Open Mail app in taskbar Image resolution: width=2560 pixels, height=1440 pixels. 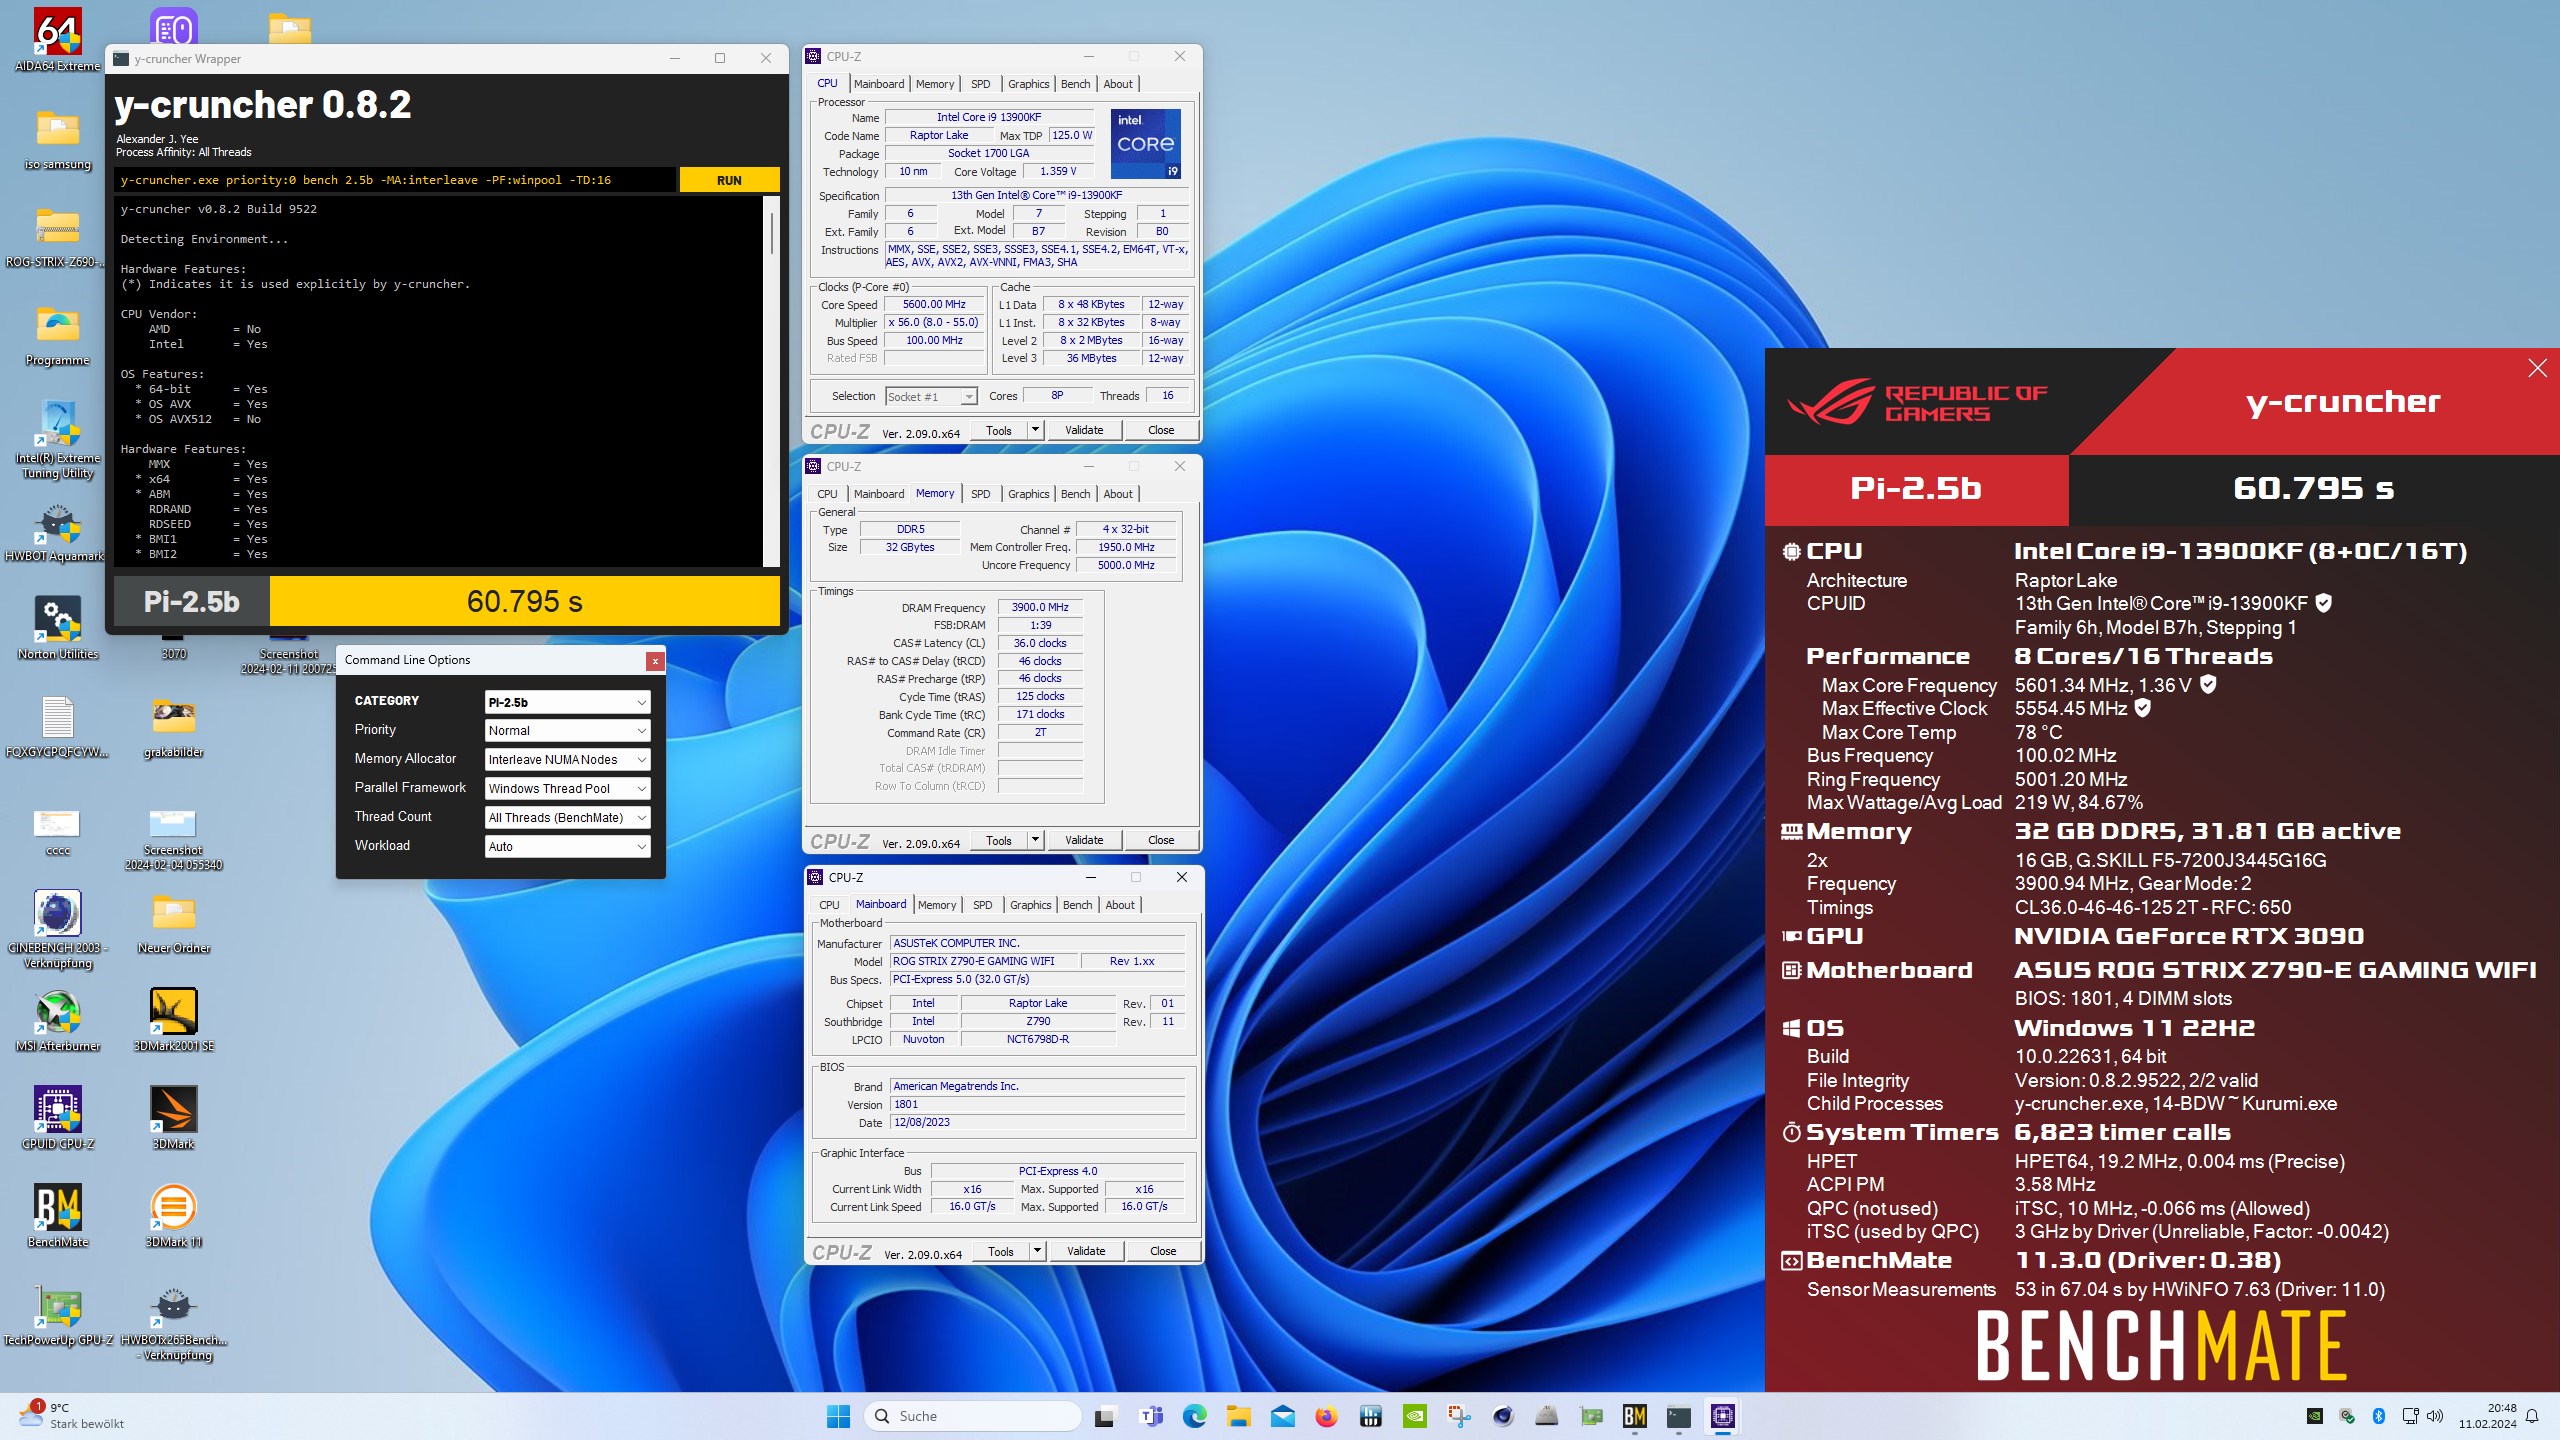[1282, 1416]
